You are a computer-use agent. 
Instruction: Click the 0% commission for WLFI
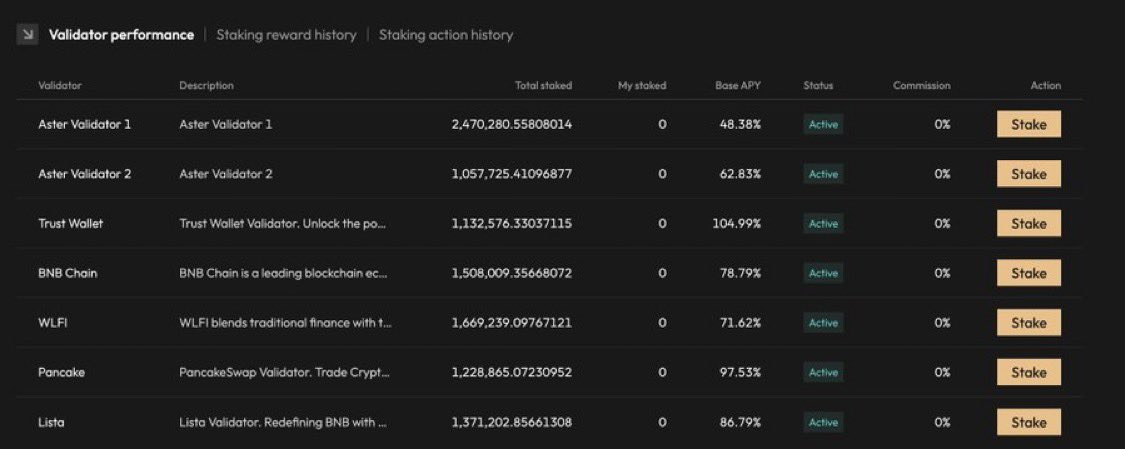tap(942, 323)
